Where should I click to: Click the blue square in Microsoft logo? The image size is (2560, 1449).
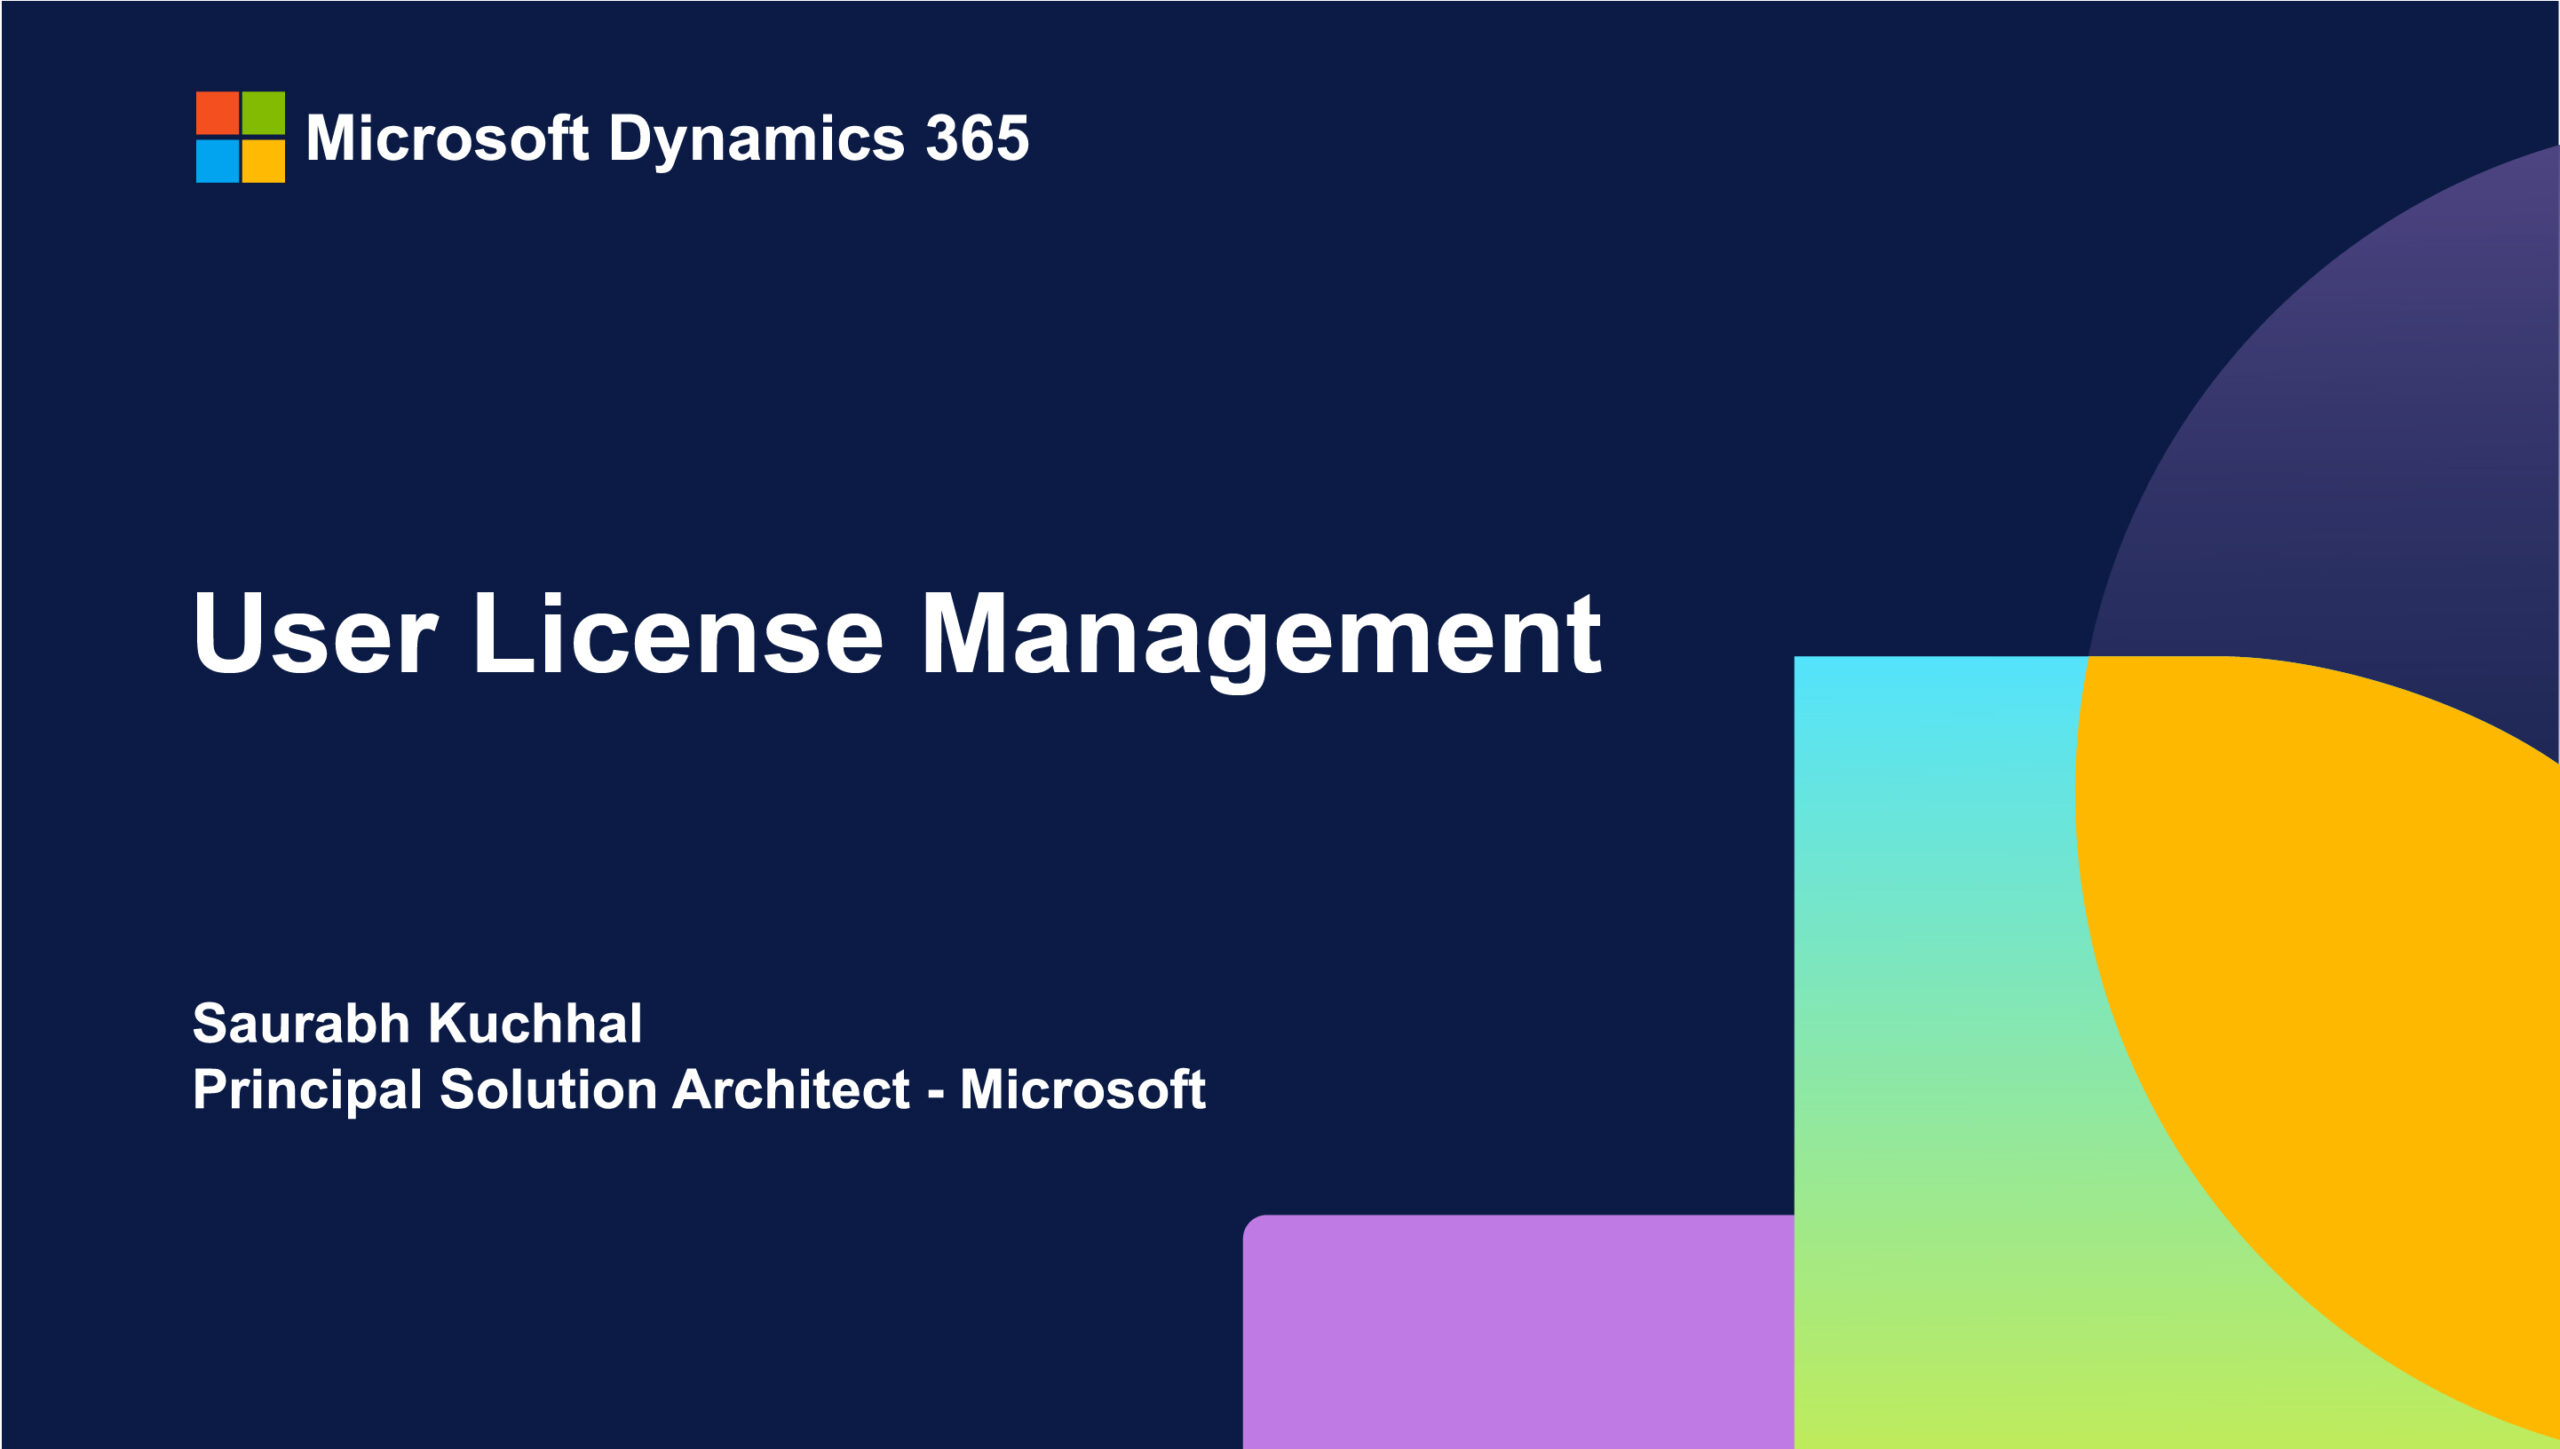click(217, 161)
